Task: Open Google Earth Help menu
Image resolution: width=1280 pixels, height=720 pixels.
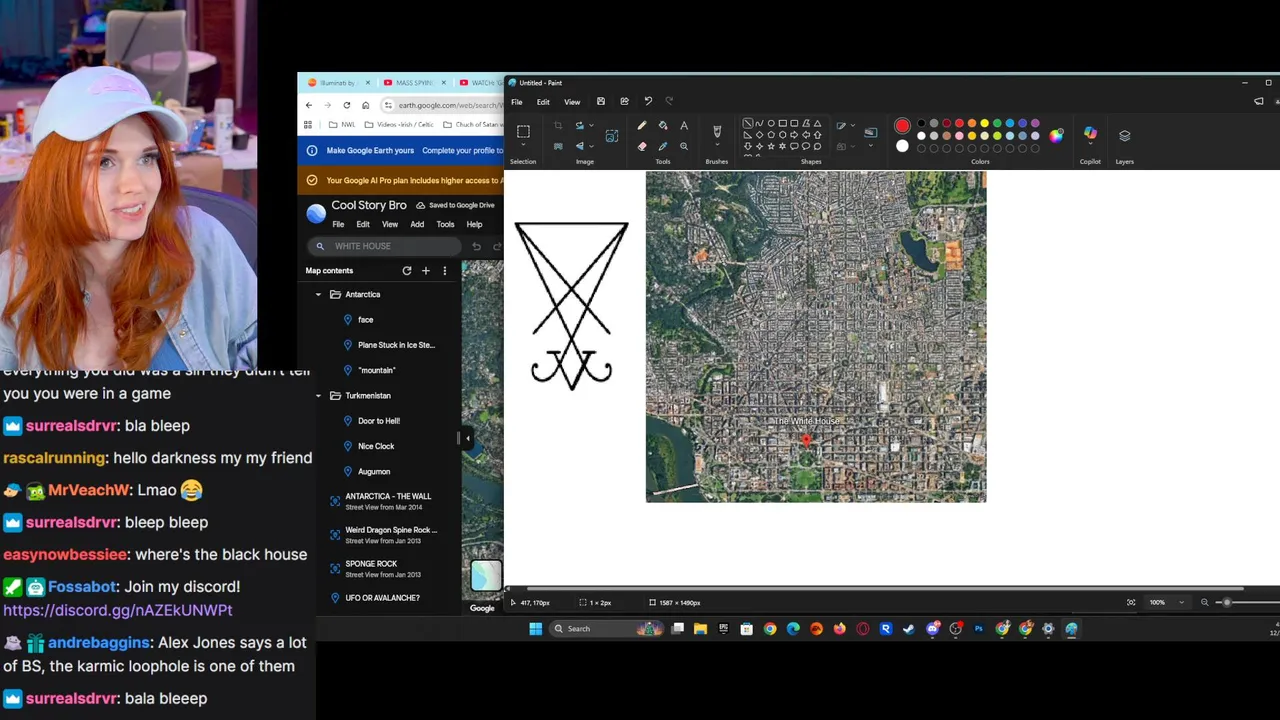Action: (x=474, y=225)
